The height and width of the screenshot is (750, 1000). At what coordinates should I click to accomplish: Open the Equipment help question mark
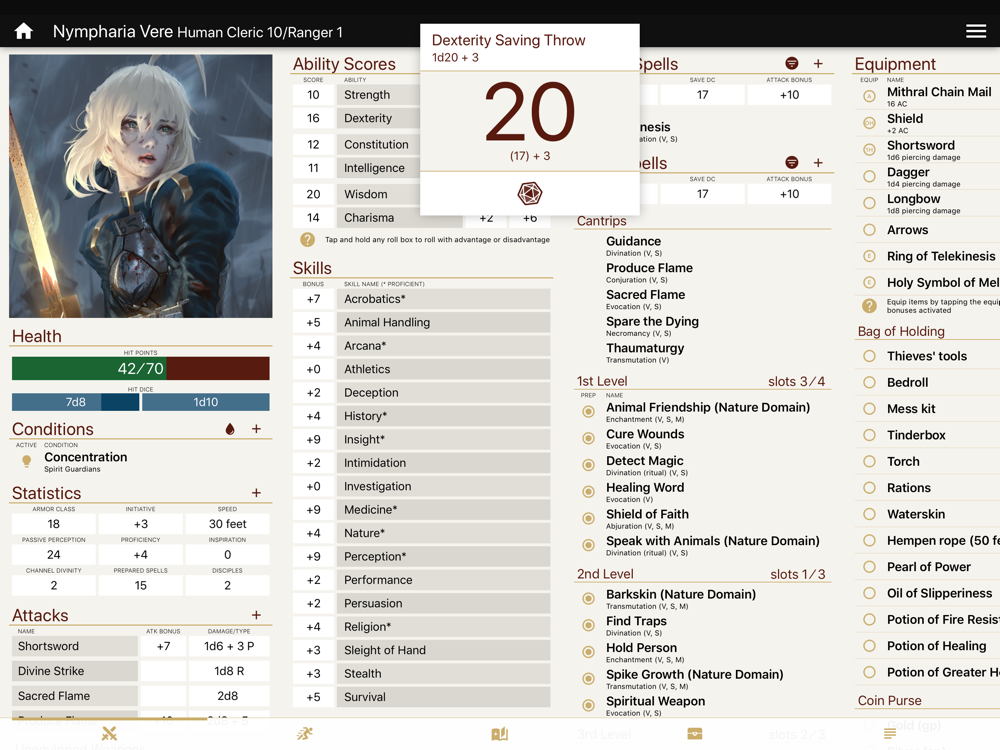(869, 305)
